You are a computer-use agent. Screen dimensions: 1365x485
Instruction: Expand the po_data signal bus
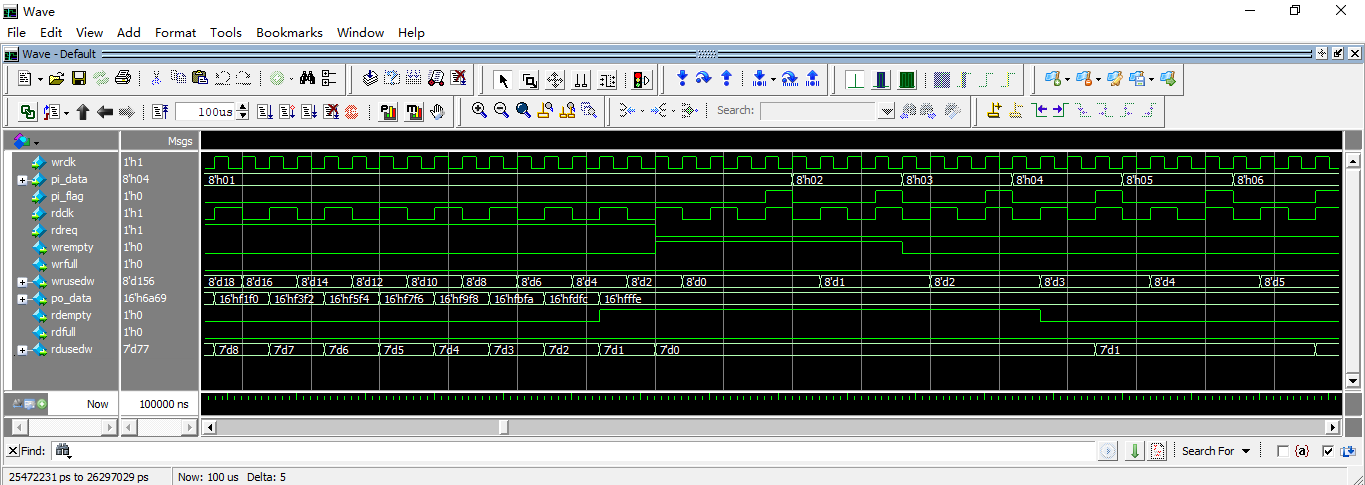click(x=22, y=299)
